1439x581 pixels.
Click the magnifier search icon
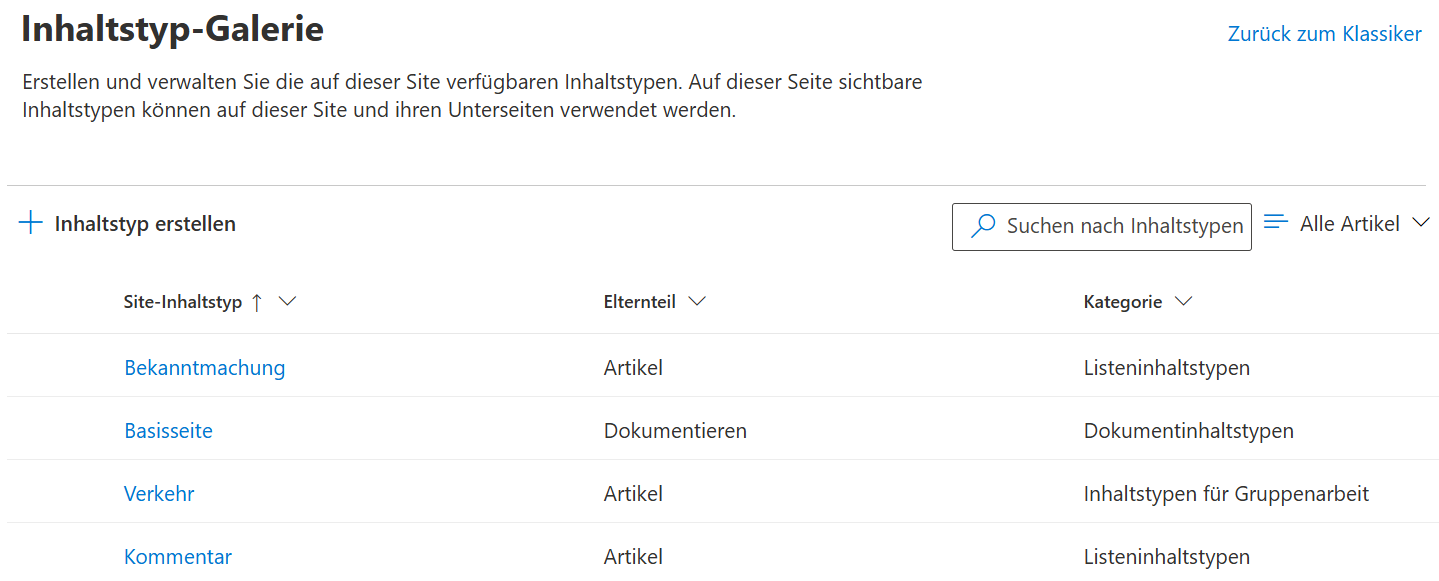(x=983, y=226)
